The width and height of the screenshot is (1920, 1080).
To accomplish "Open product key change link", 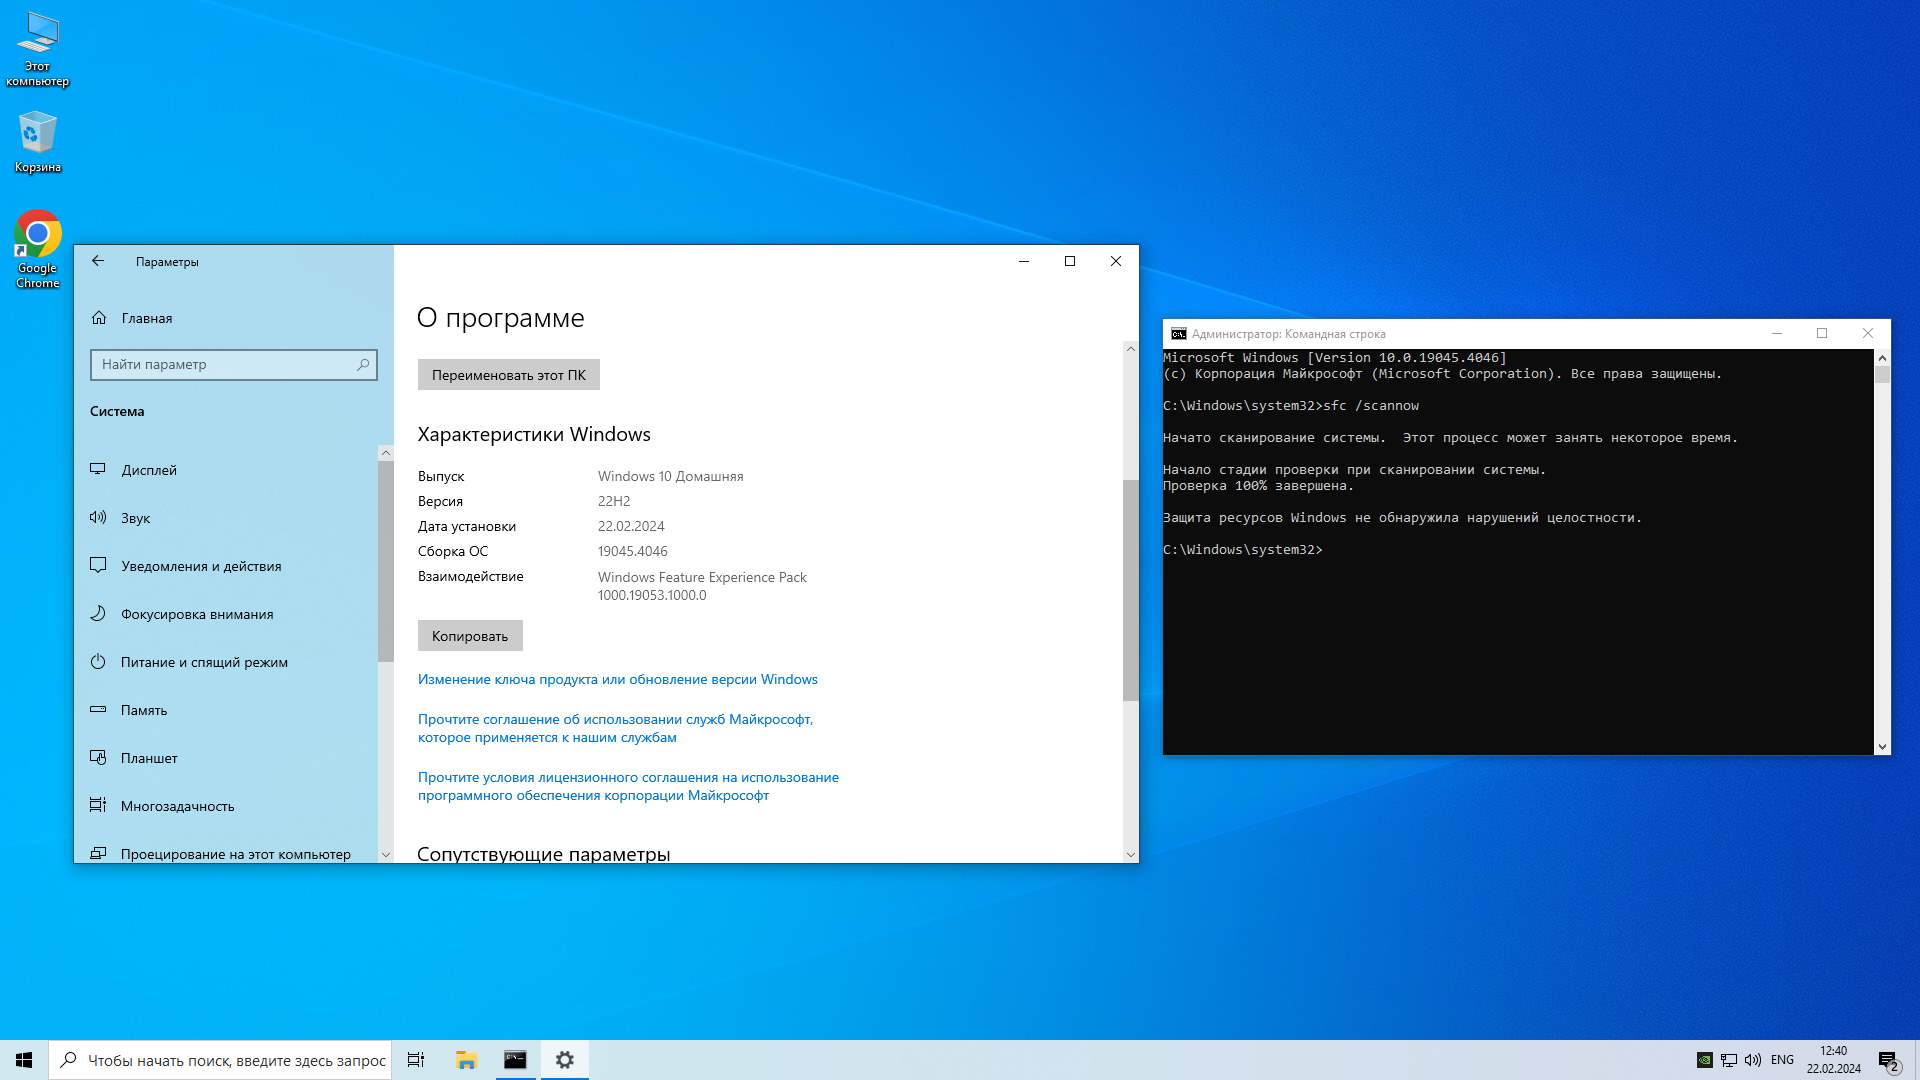I will [617, 679].
